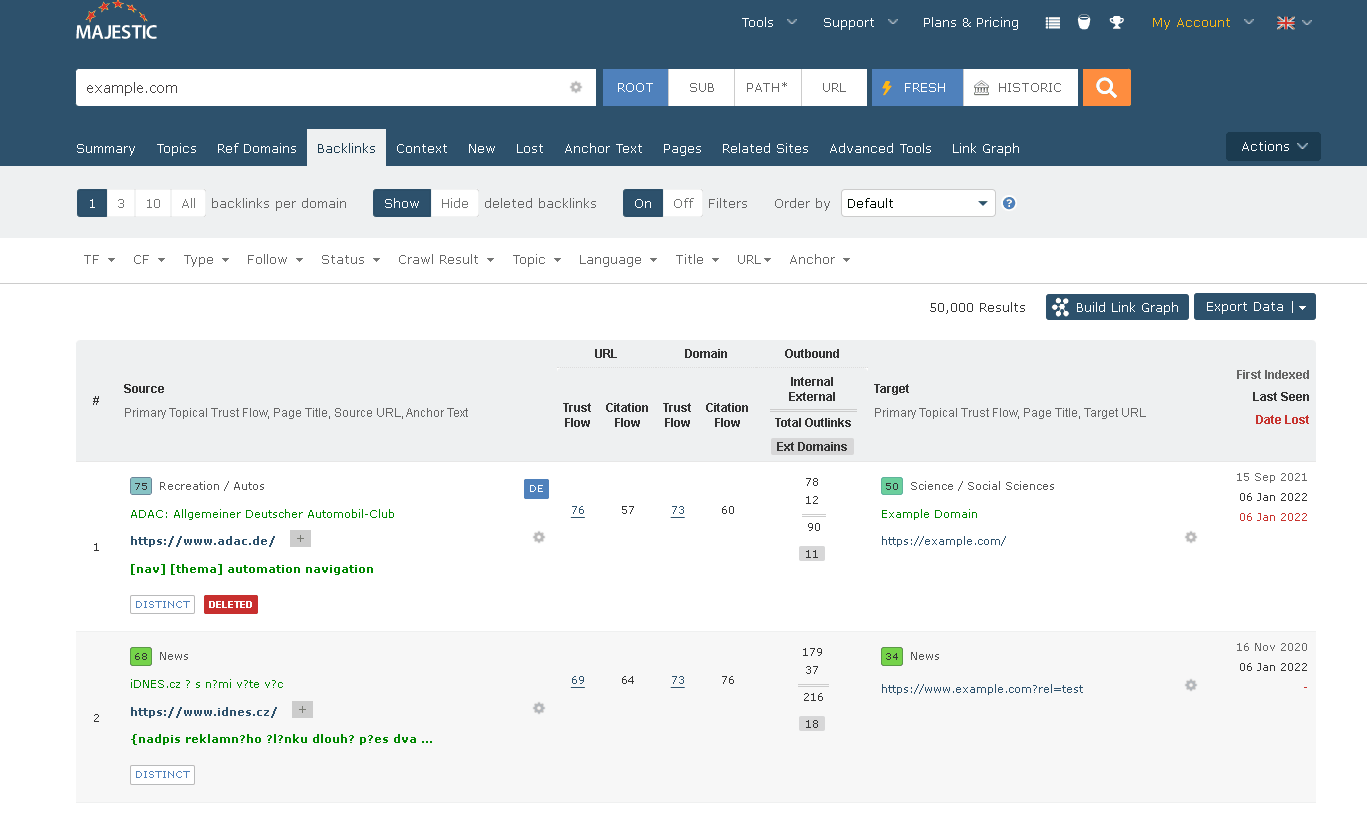Expand plus icon next to adac.de URL
Screen dimensions: 1367x814
300,539
